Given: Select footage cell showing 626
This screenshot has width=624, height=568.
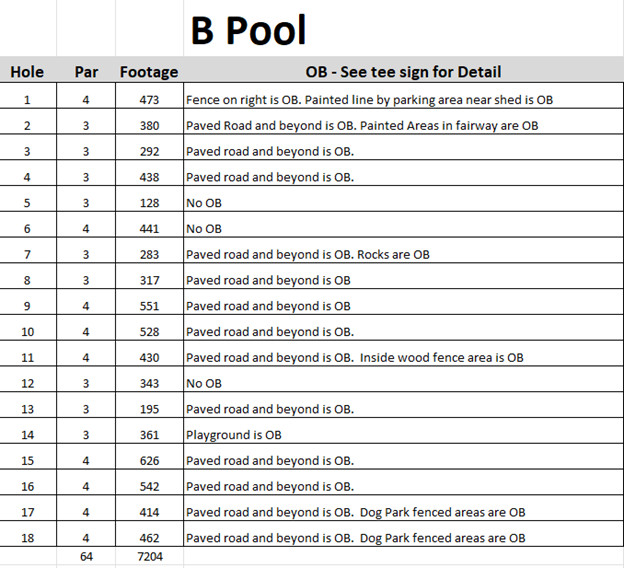Looking at the screenshot, I should (149, 461).
